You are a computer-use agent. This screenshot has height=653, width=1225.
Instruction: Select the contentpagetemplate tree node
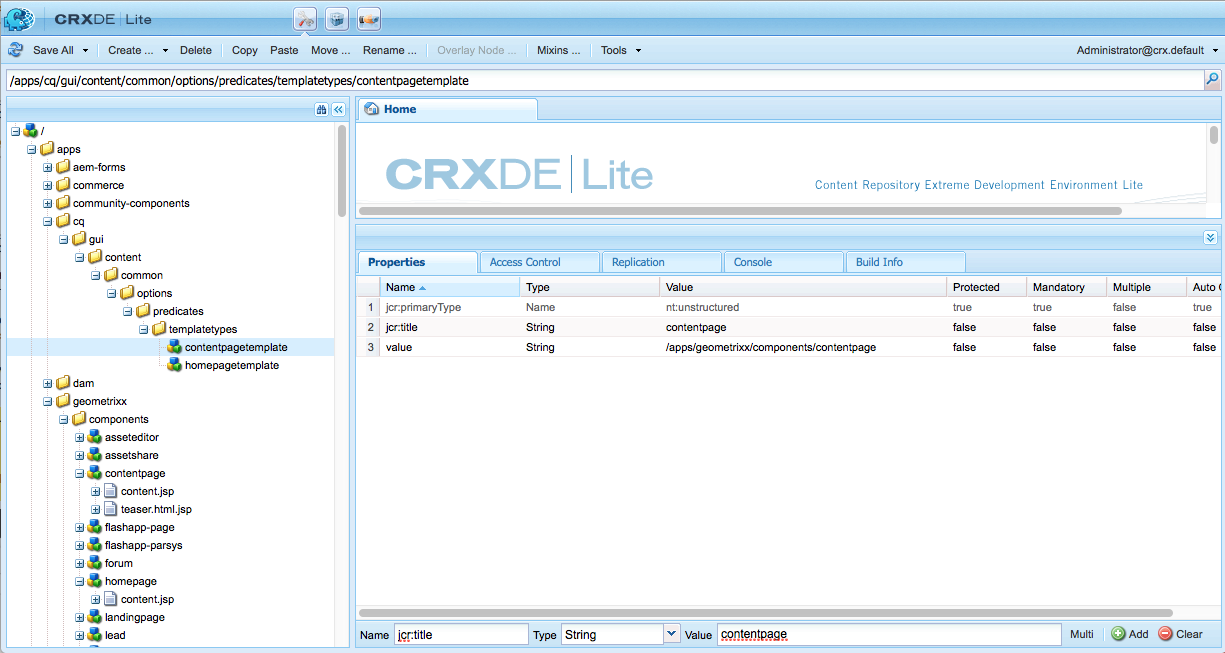point(236,347)
